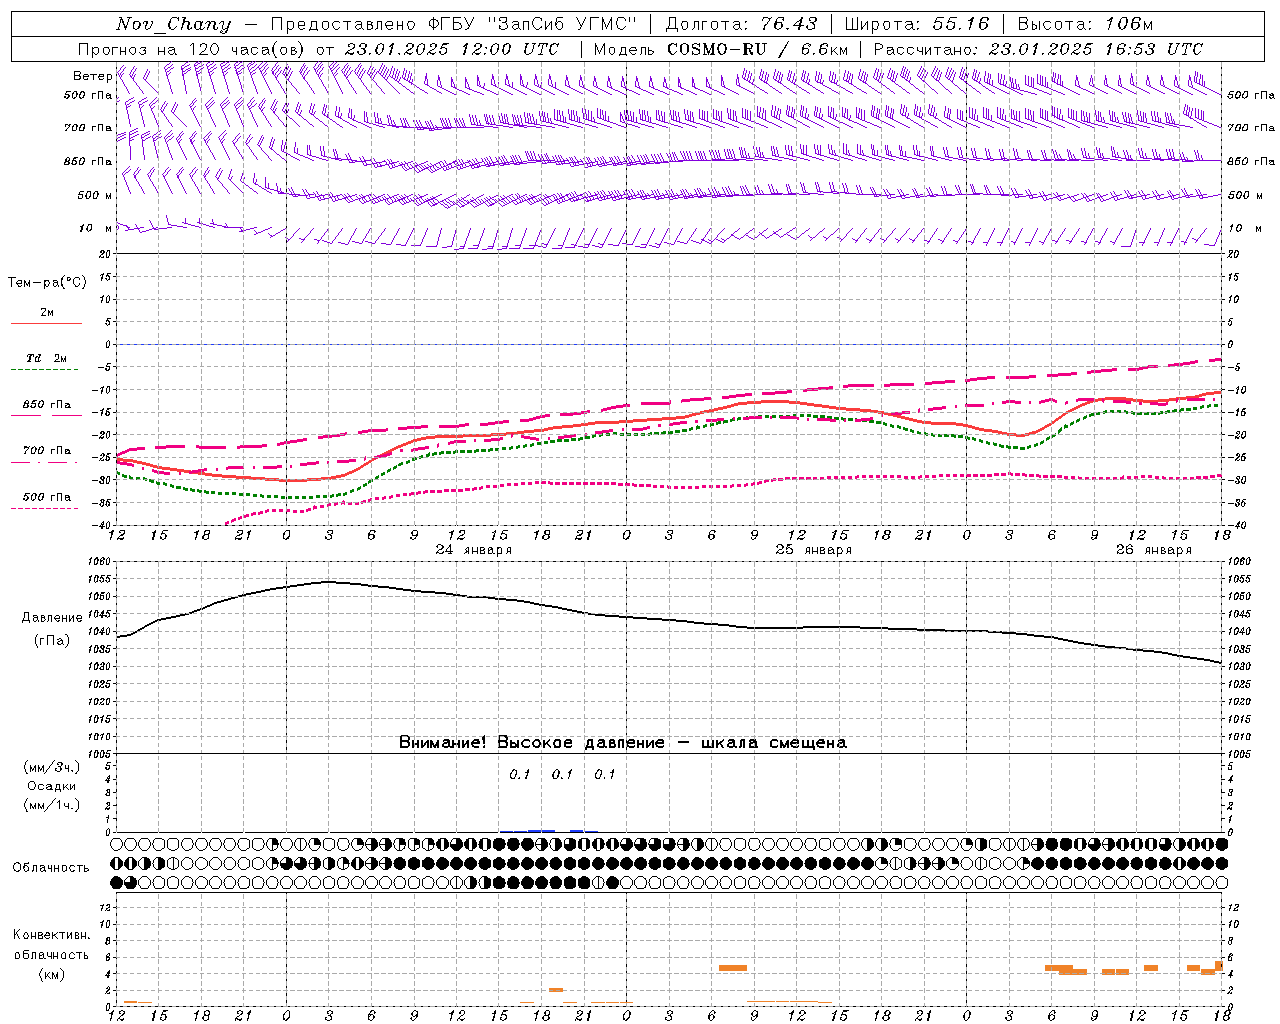Select the computed time Рассчитано: 23.01.2025 16:53 UTC

(1038, 49)
